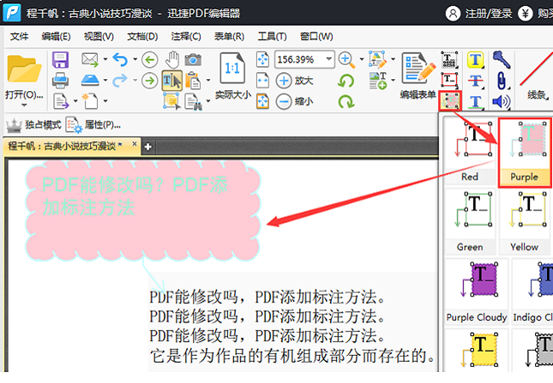The image size is (553, 383).
Task: Open the 工具(T) menu
Action: [272, 36]
